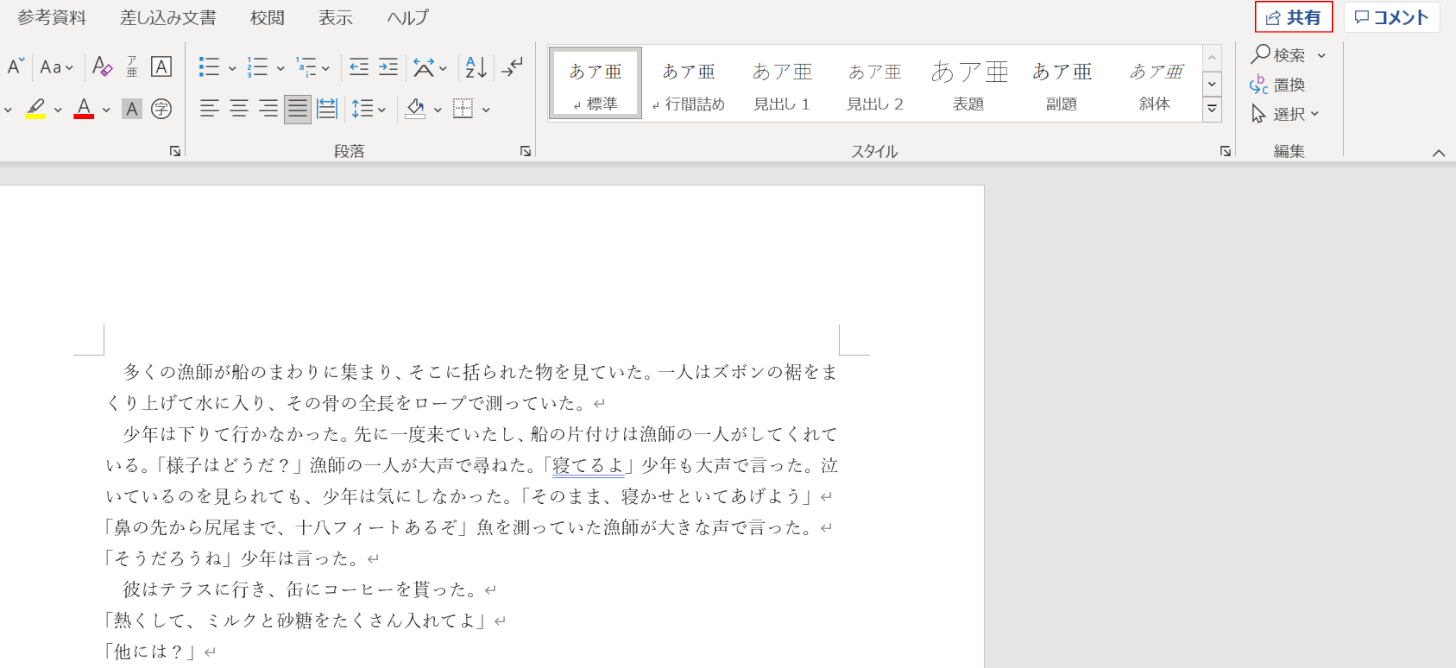Screen dimensions: 1456x668
Task: Increase the paragraph indent
Action: pos(387,67)
